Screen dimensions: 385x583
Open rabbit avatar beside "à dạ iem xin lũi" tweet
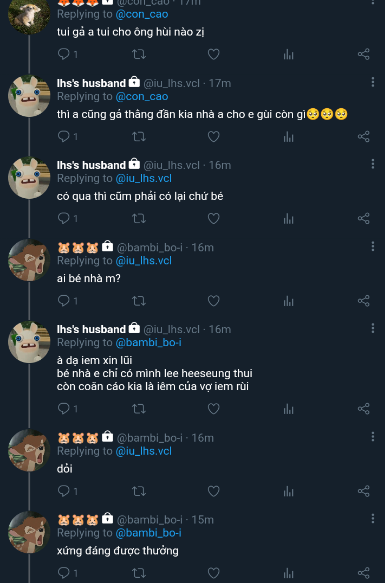[29, 342]
